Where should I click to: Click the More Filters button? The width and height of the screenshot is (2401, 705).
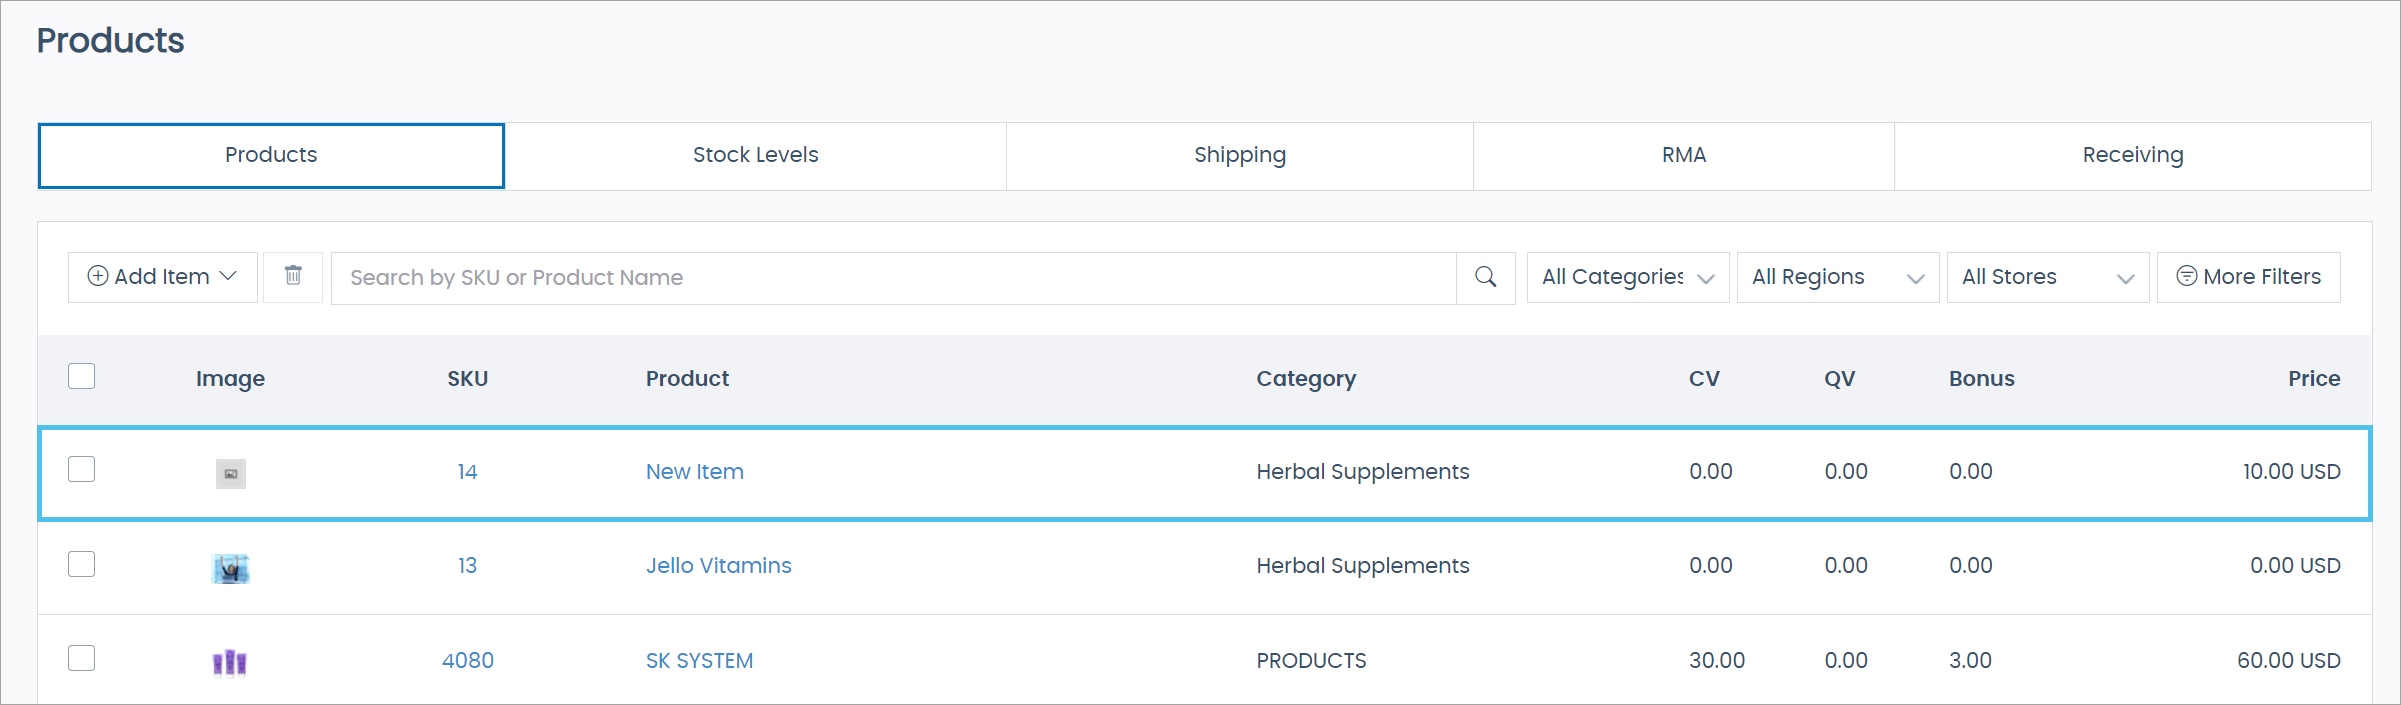(2248, 276)
